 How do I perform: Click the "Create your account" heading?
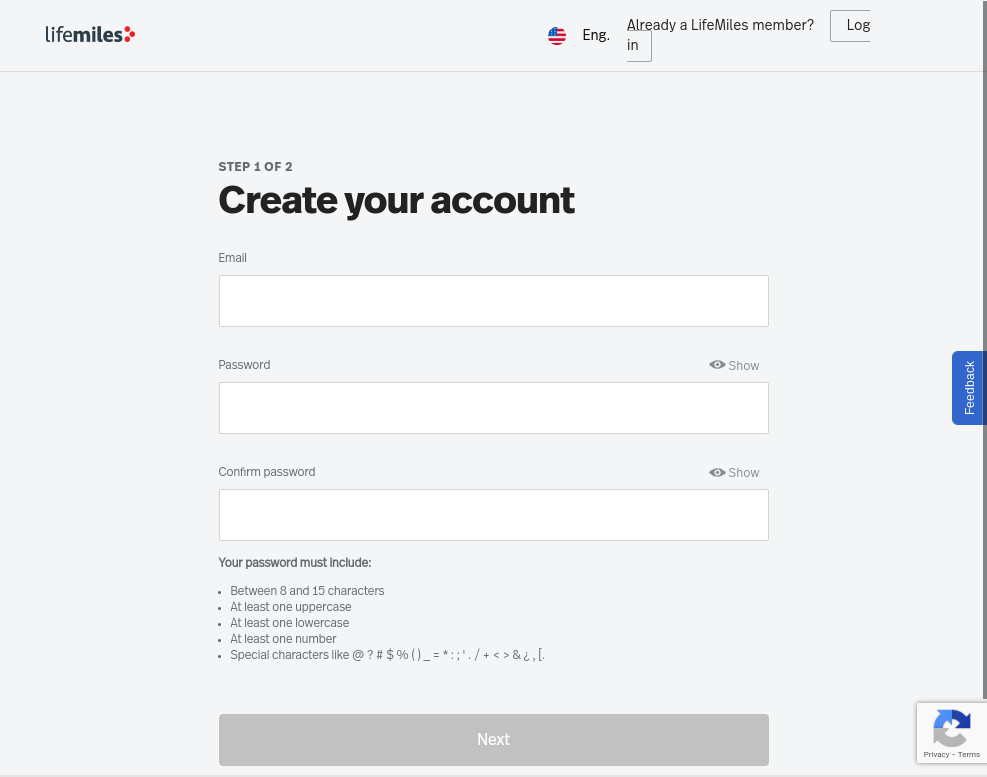coord(396,201)
